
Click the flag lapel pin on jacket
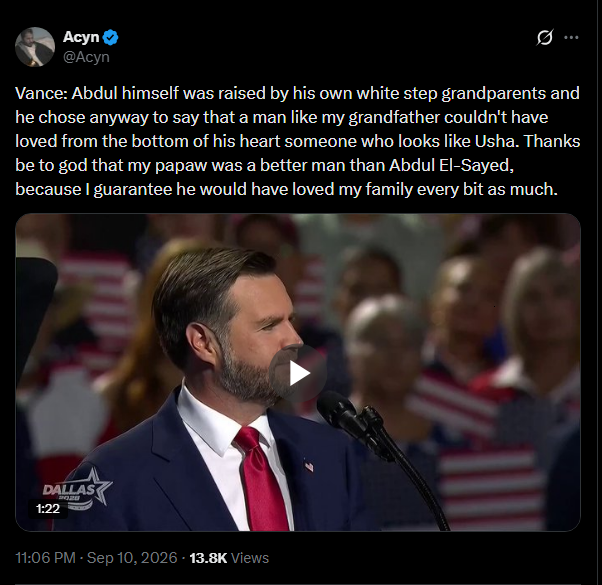[x=309, y=466]
